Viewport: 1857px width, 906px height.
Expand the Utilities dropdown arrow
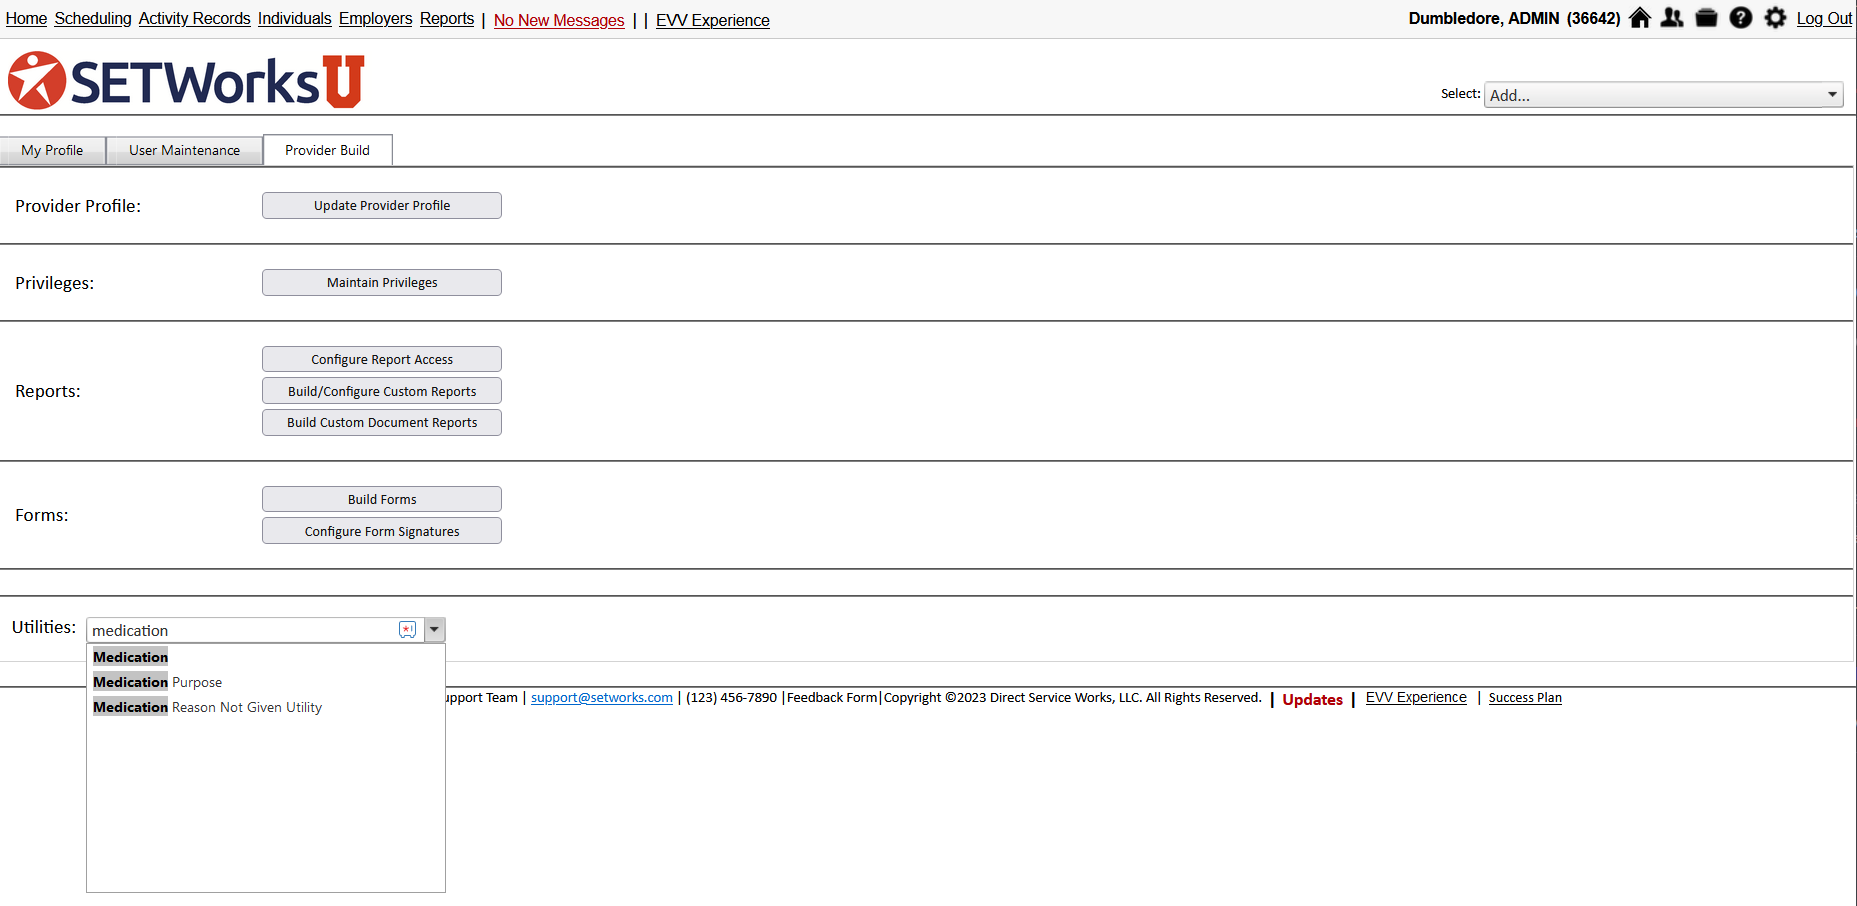(x=434, y=630)
